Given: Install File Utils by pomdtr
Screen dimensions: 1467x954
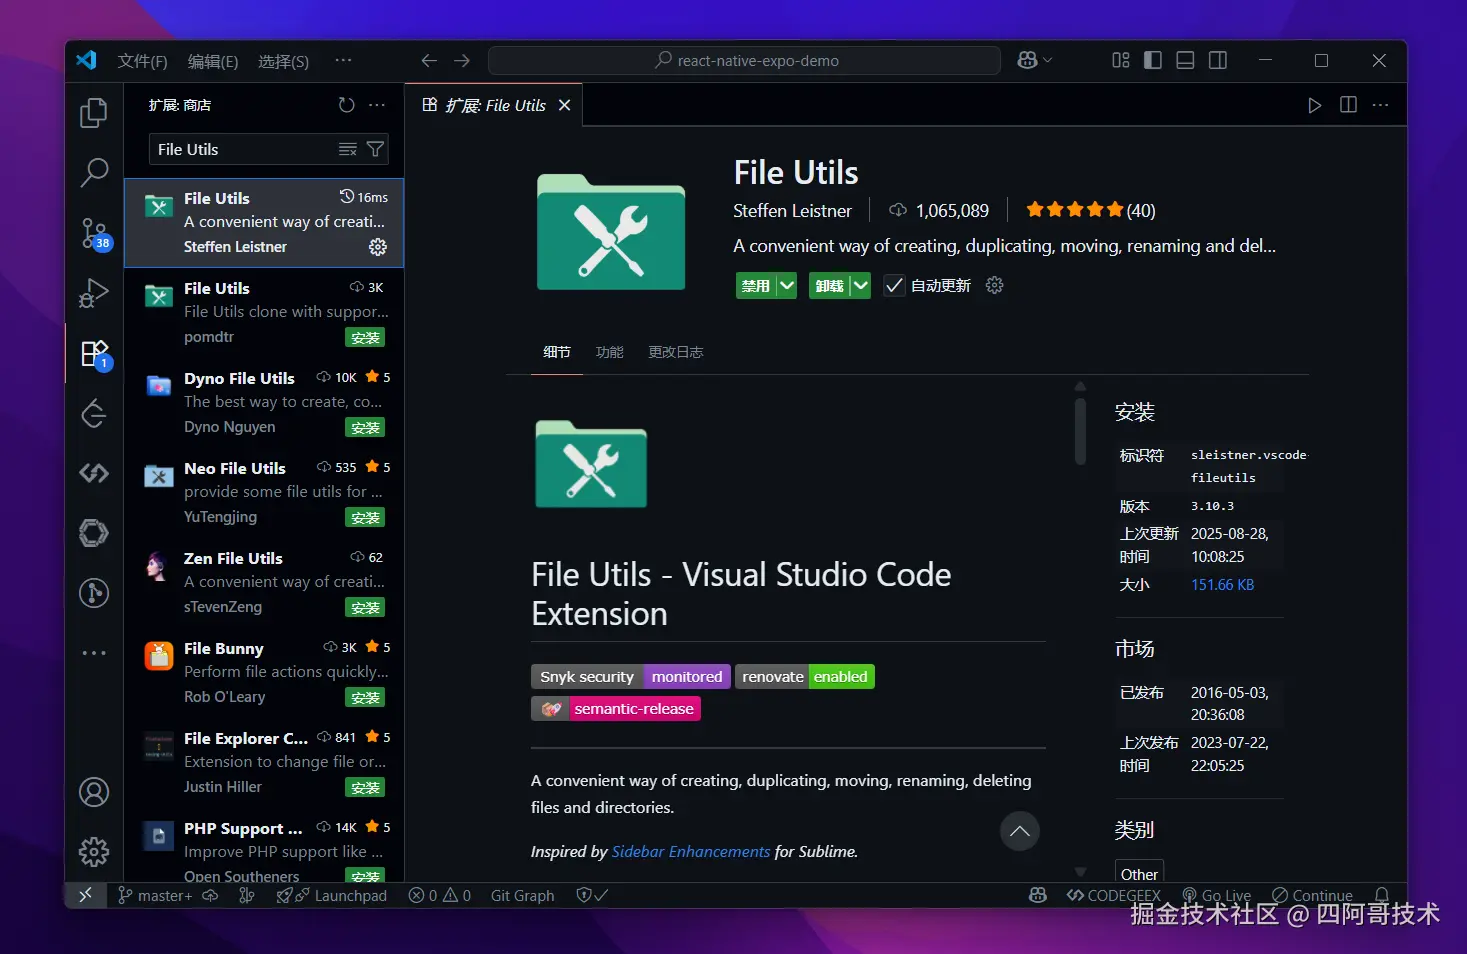Looking at the screenshot, I should coord(365,338).
